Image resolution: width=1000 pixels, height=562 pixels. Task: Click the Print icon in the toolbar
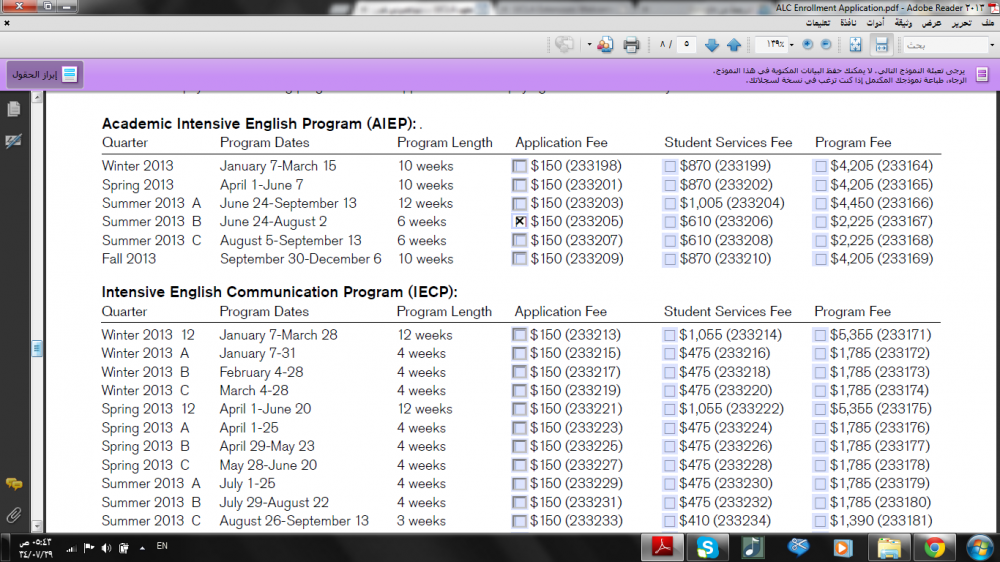(x=631, y=45)
